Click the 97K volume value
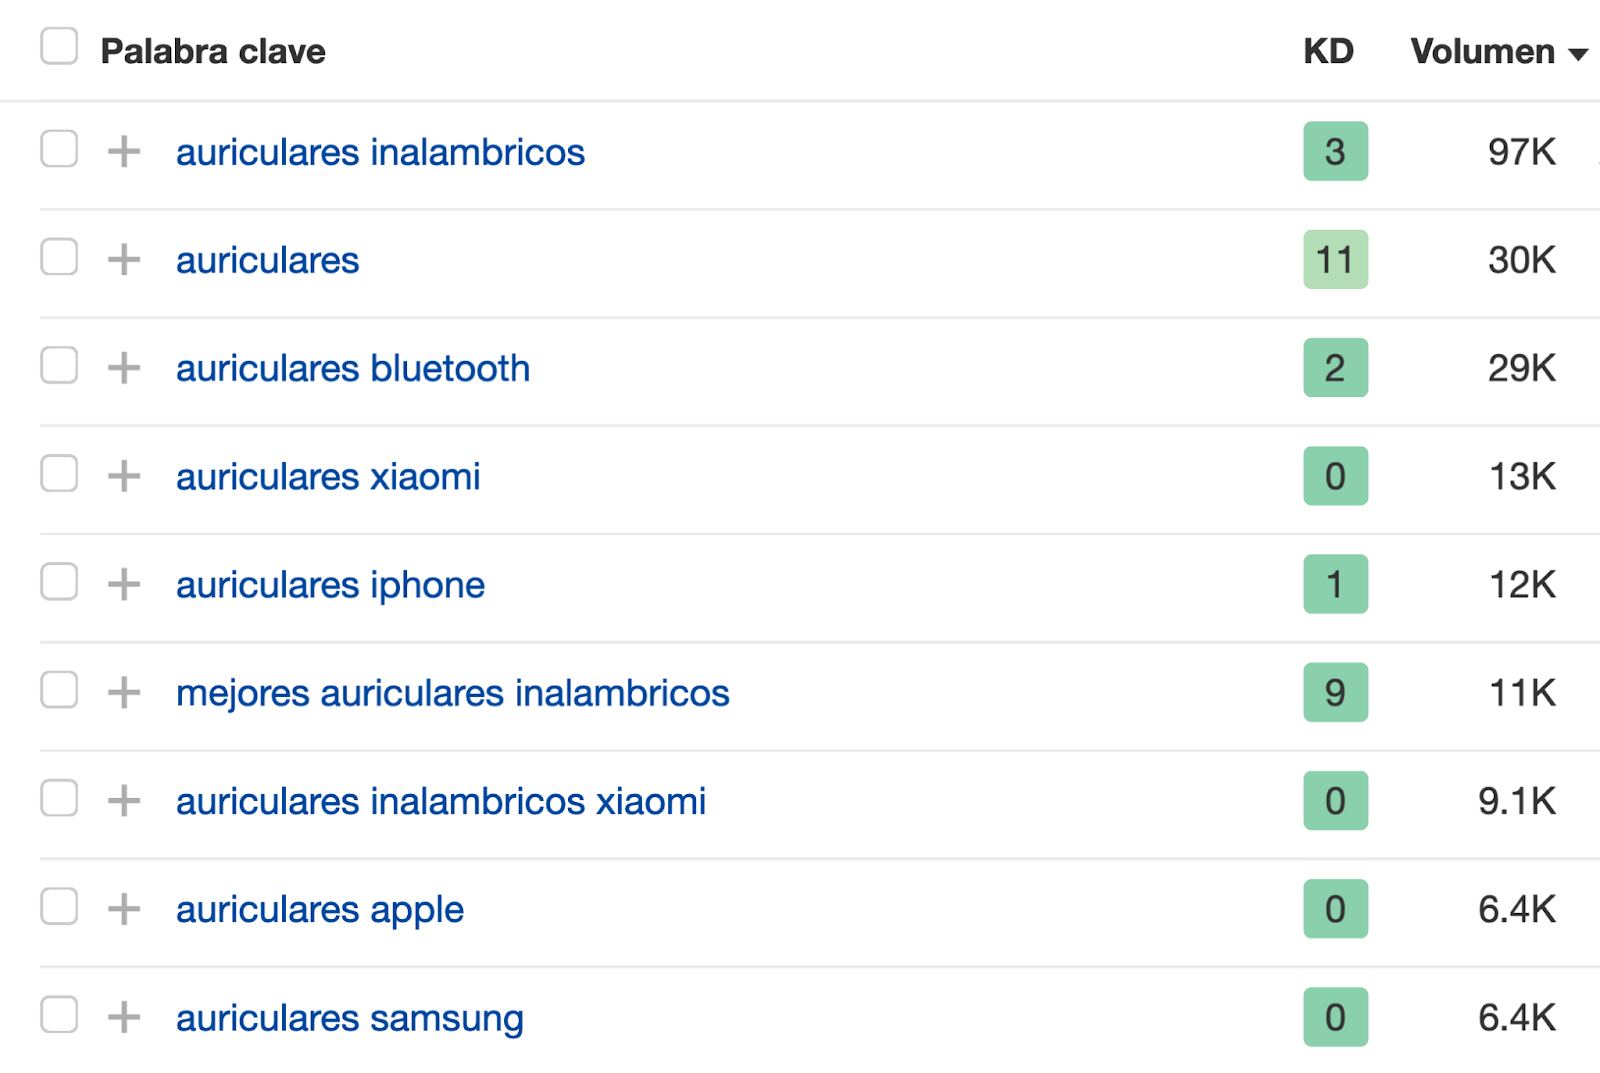This screenshot has height=1073, width=1600. [x=1521, y=152]
